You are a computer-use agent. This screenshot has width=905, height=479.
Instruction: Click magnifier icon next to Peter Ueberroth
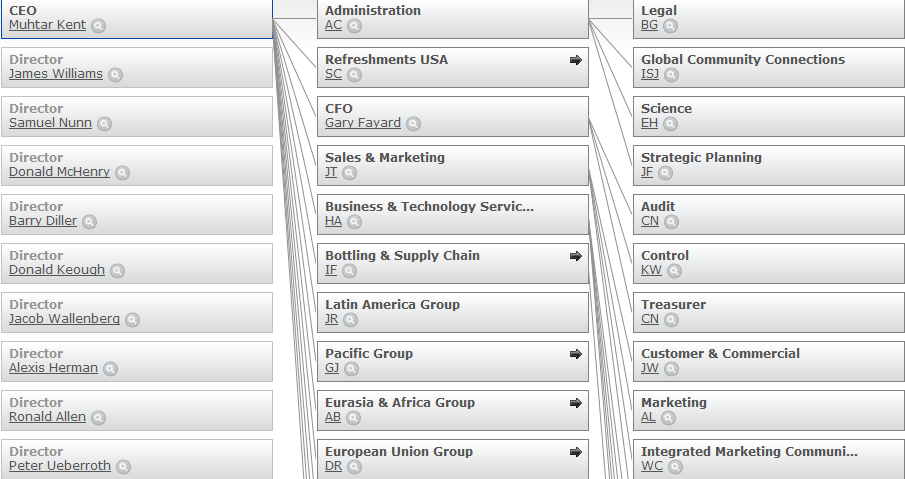click(123, 467)
